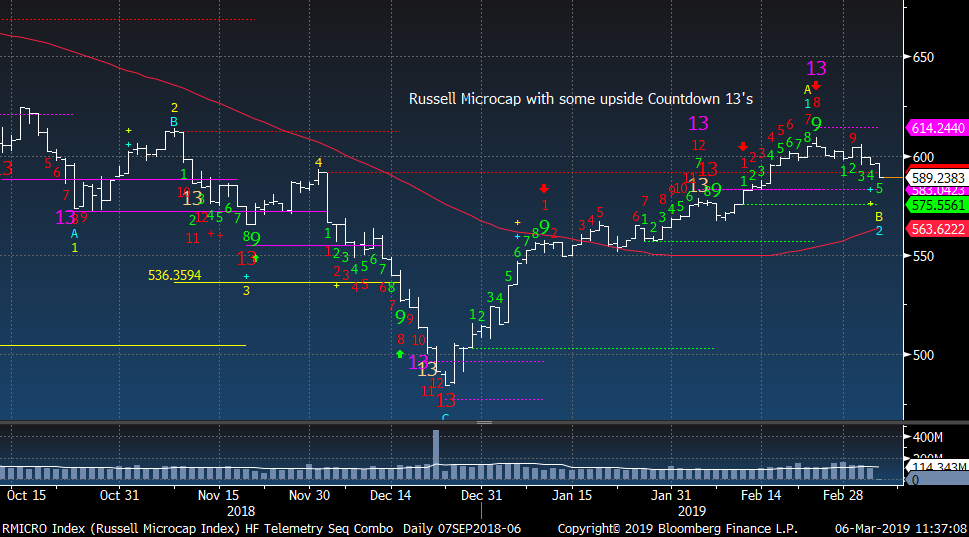Click the Dec 14 date label
Screen dimensions: 969x537
click(x=391, y=495)
